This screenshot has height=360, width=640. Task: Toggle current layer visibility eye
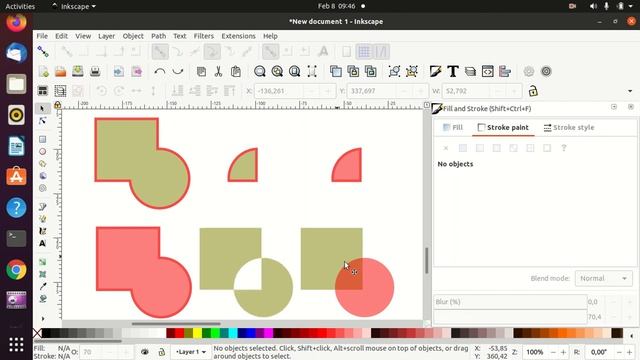pos(144,352)
